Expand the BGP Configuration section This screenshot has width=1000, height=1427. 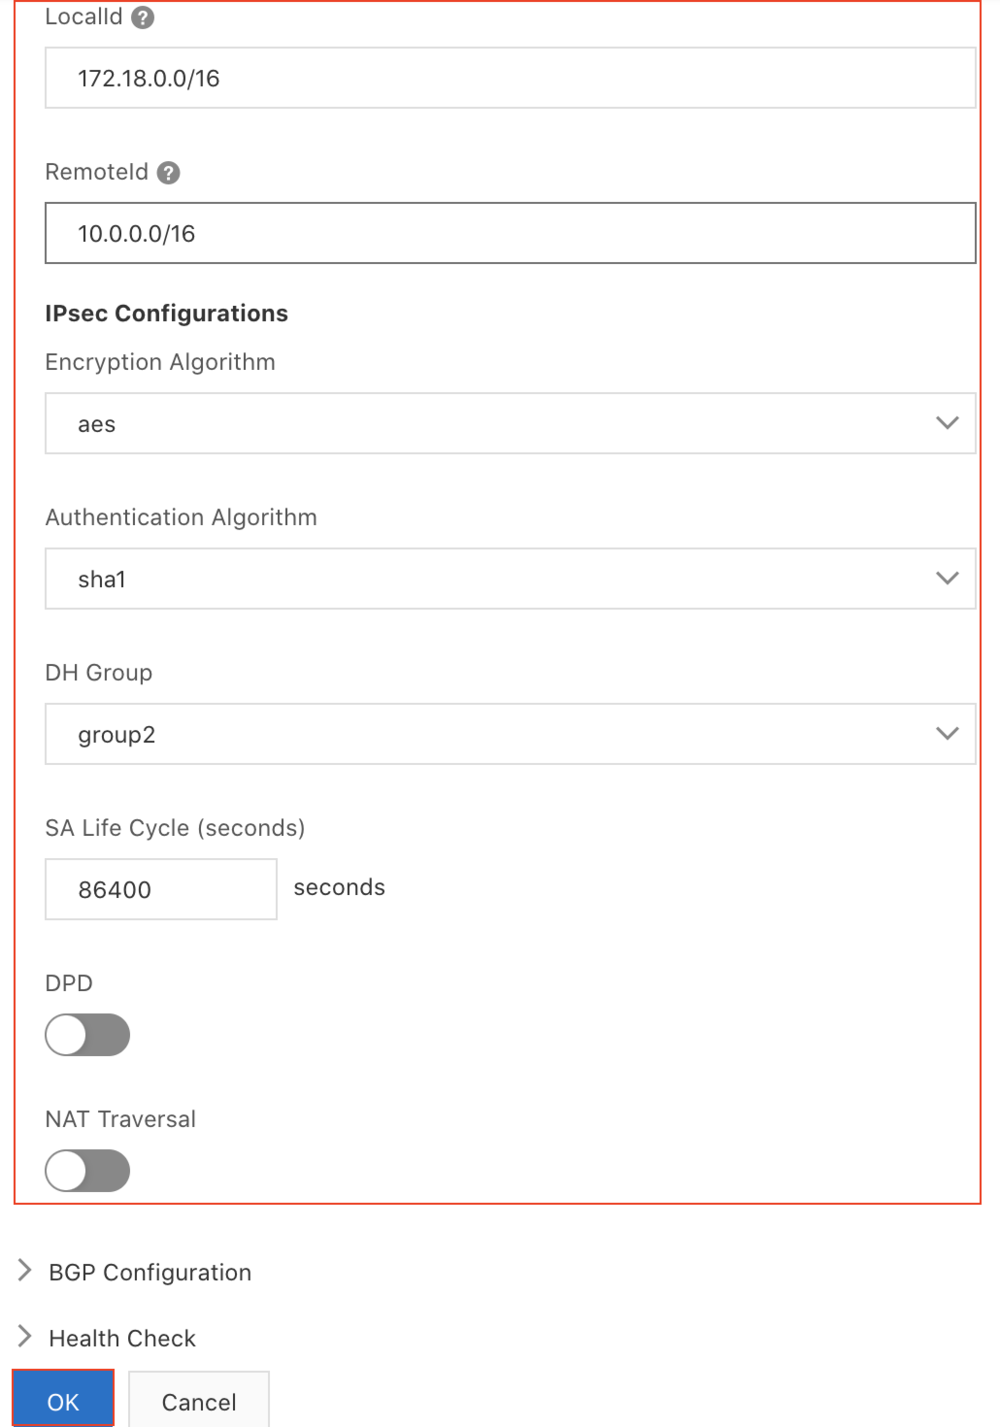click(150, 1272)
